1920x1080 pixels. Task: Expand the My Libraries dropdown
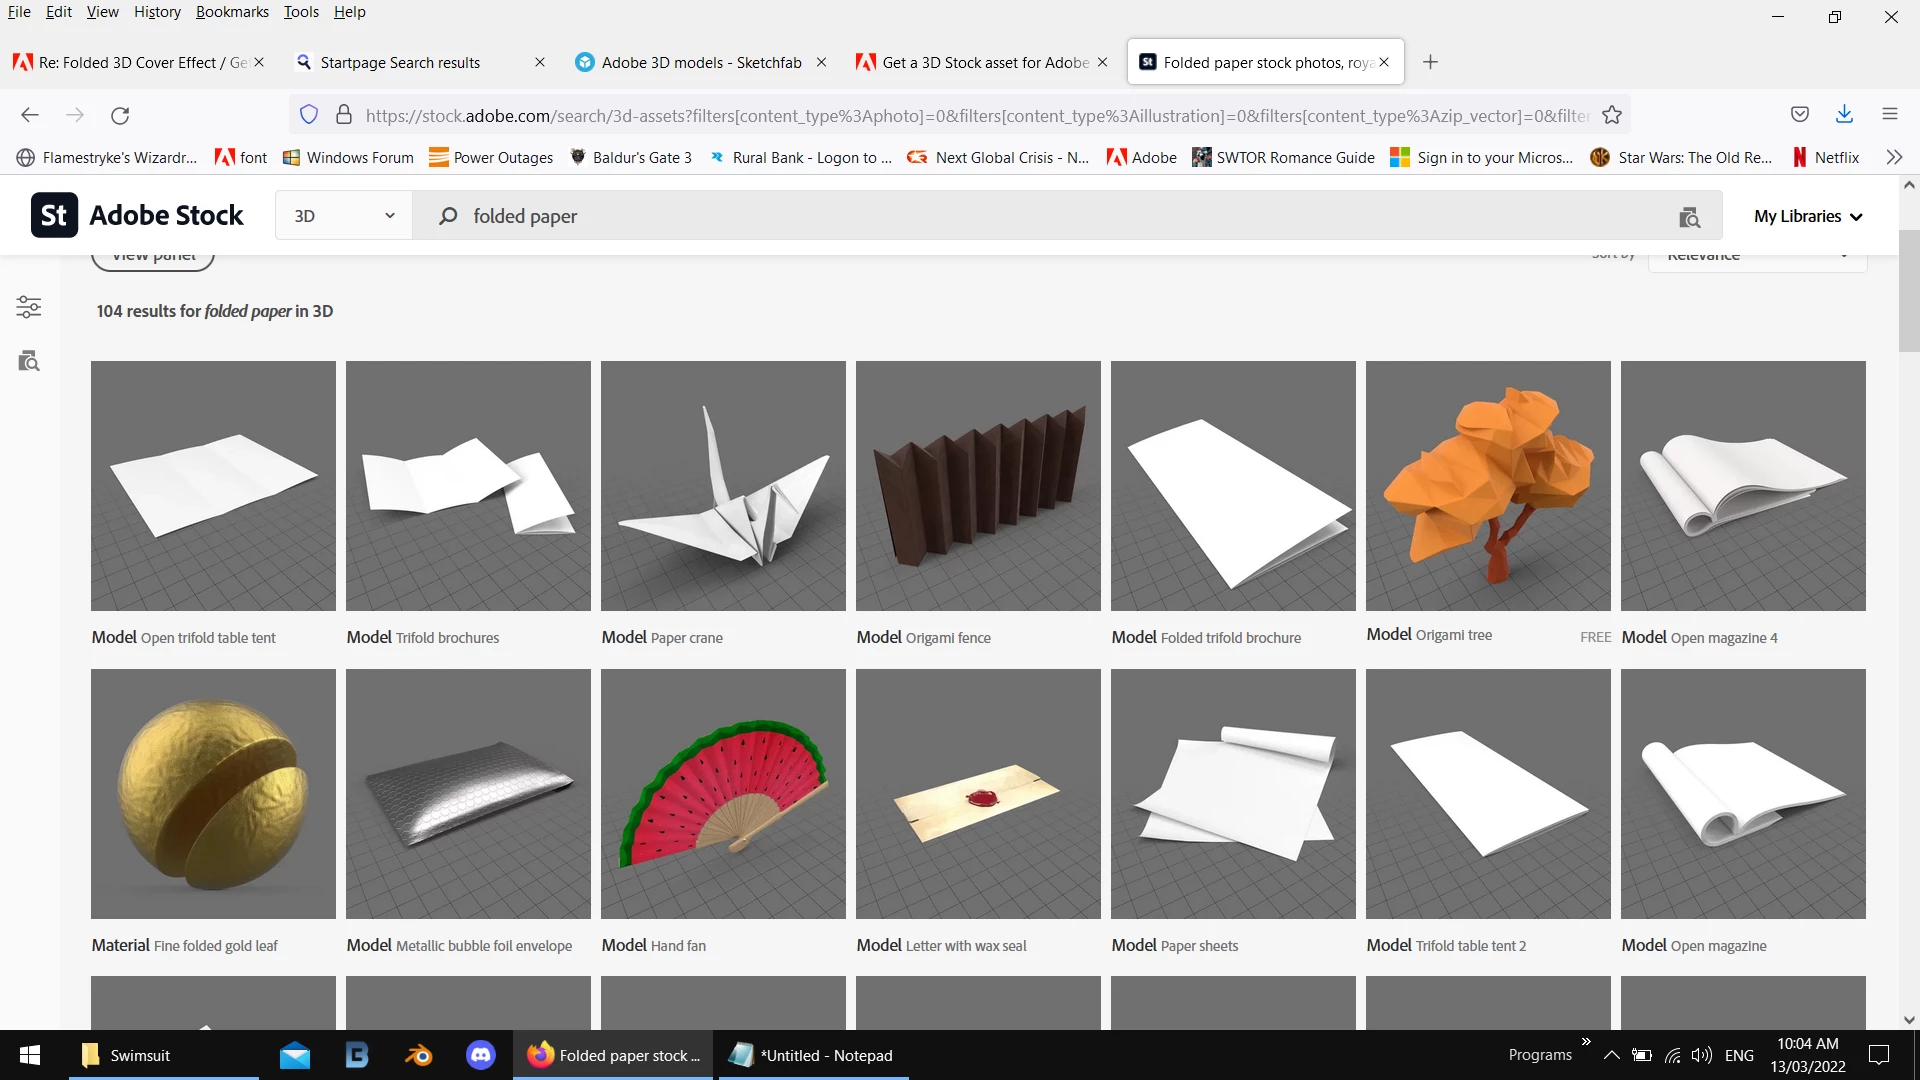tap(1807, 216)
